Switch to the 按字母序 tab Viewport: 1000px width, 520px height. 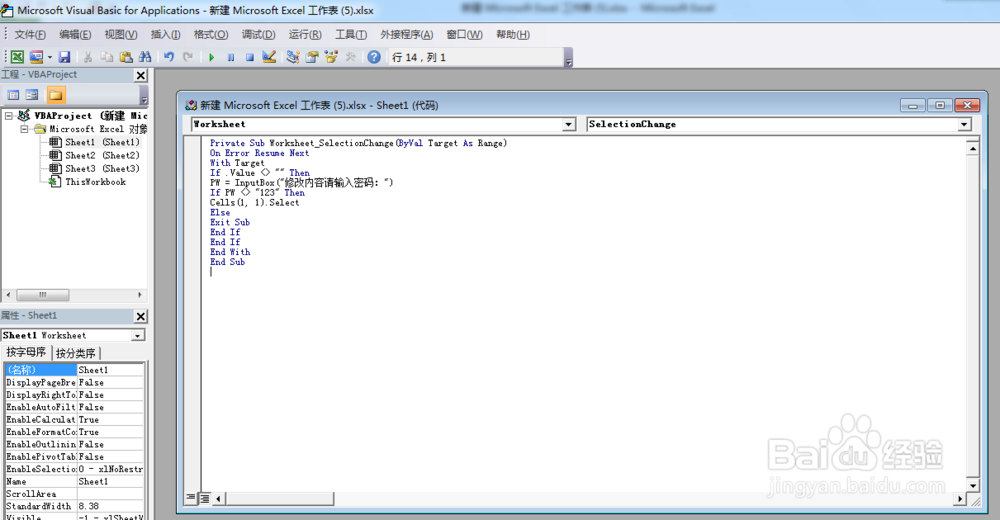tap(26, 353)
